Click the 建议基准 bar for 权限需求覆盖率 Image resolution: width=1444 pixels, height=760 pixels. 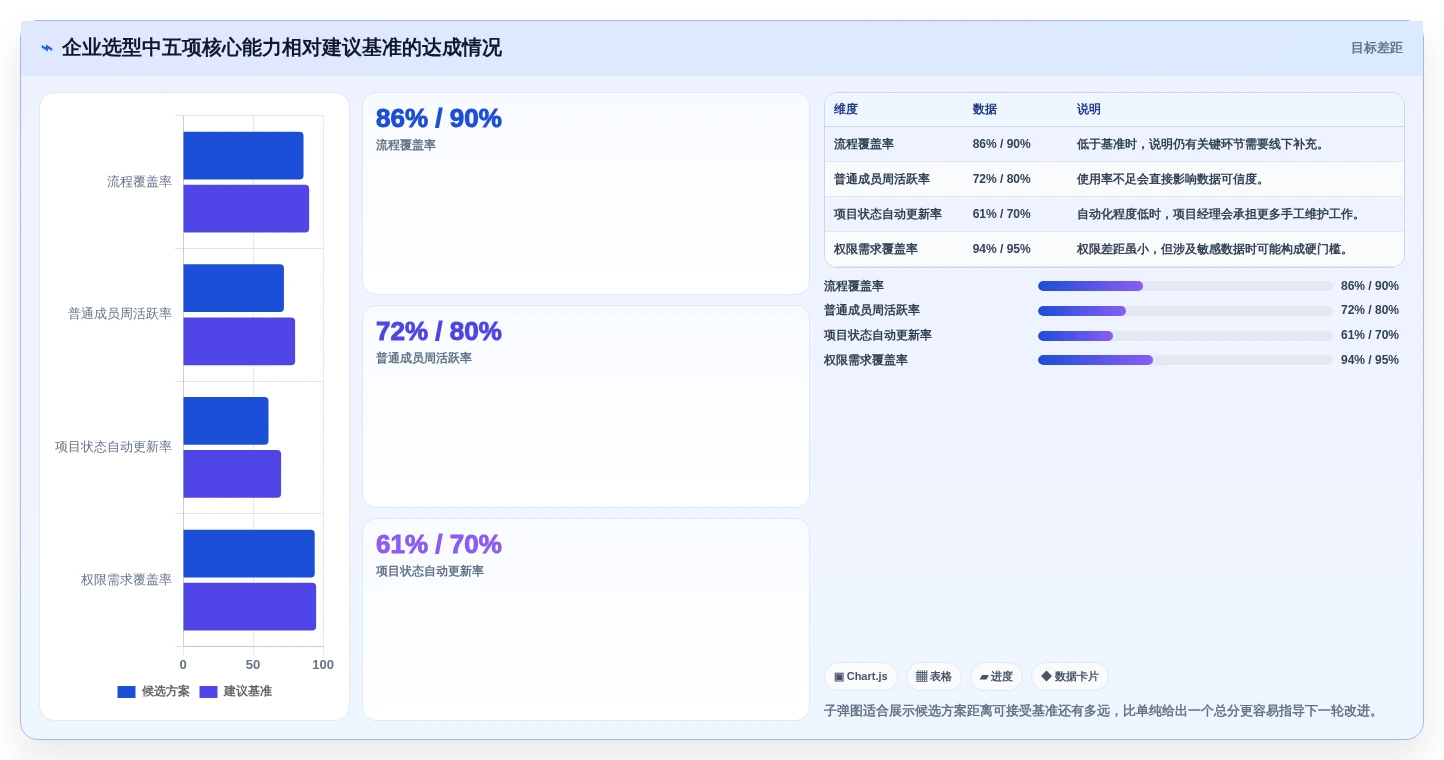coord(249,606)
